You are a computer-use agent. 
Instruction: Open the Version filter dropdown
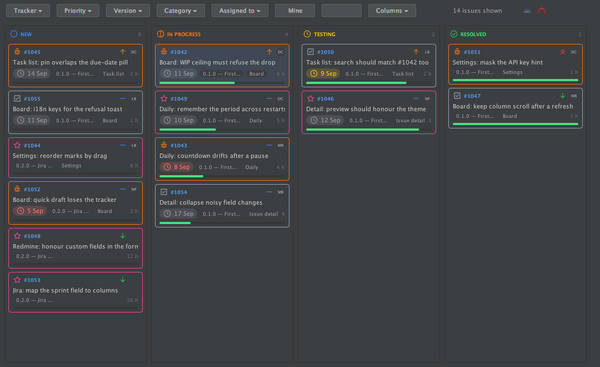128,11
